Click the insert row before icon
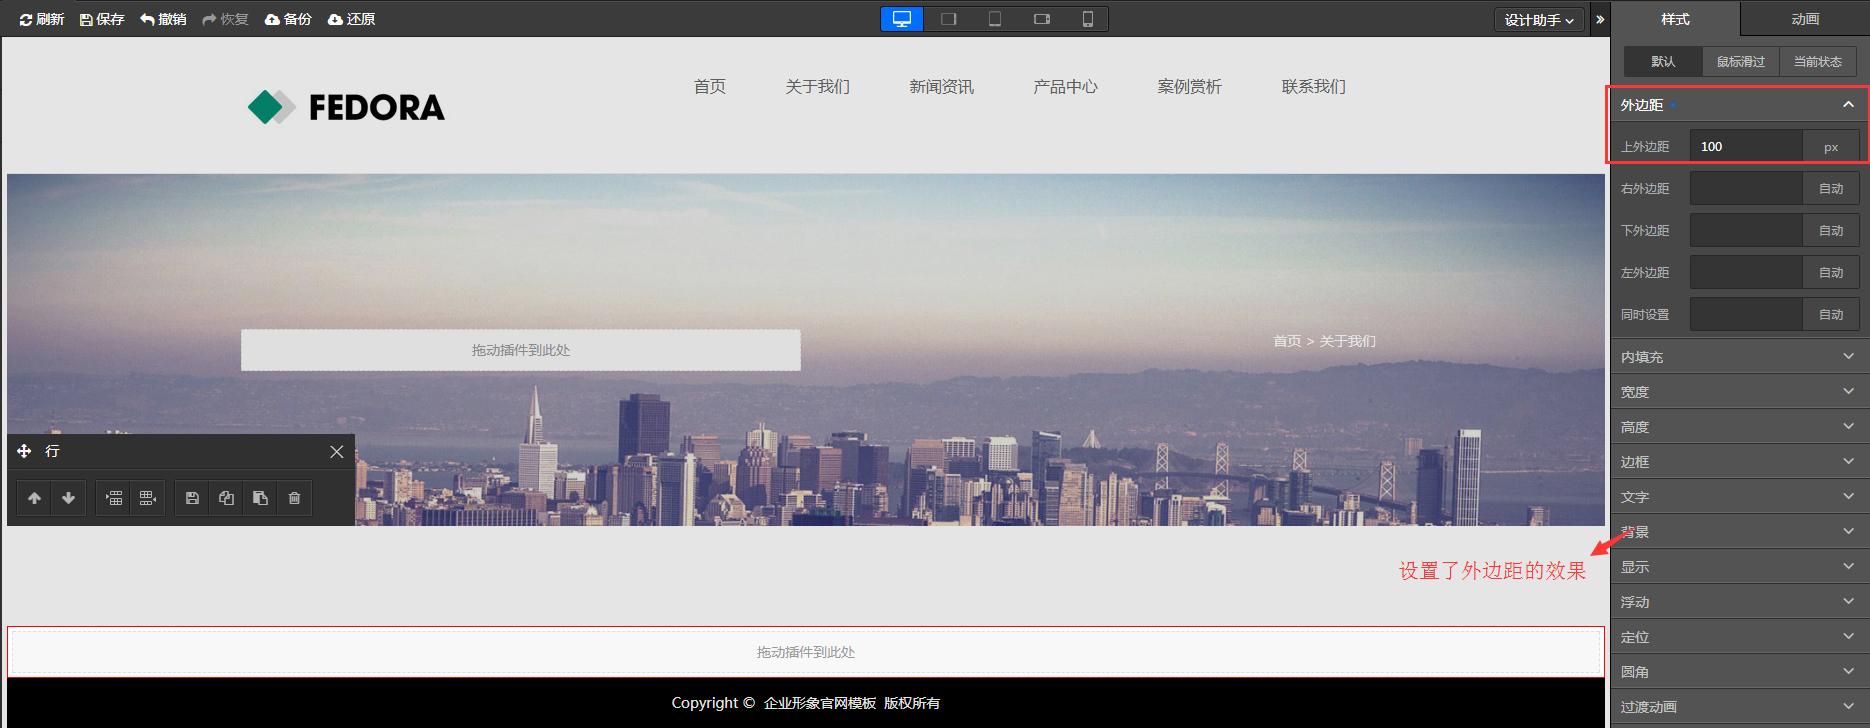Image resolution: width=1870 pixels, height=728 pixels. point(114,498)
